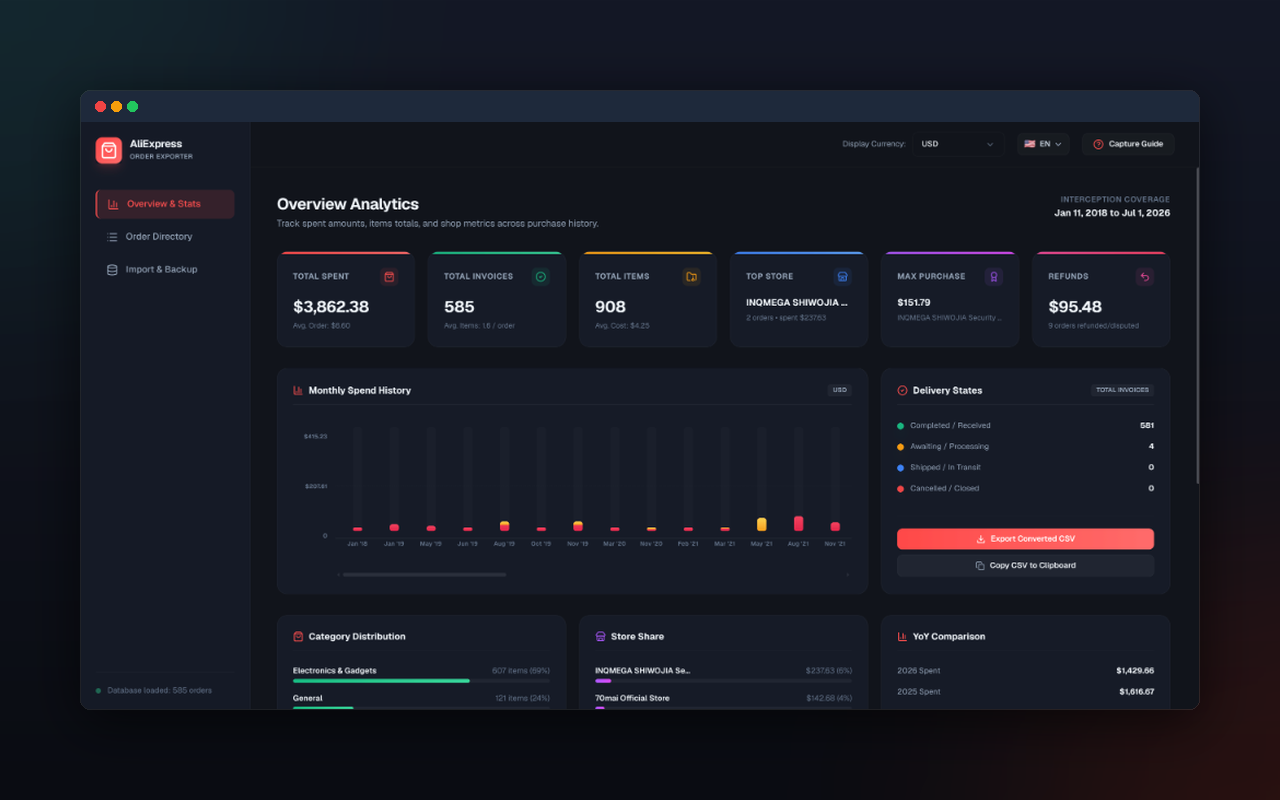Click the INQMEGA SHIWOJIA store share bar
This screenshot has width=1280, height=800.
(x=723, y=681)
